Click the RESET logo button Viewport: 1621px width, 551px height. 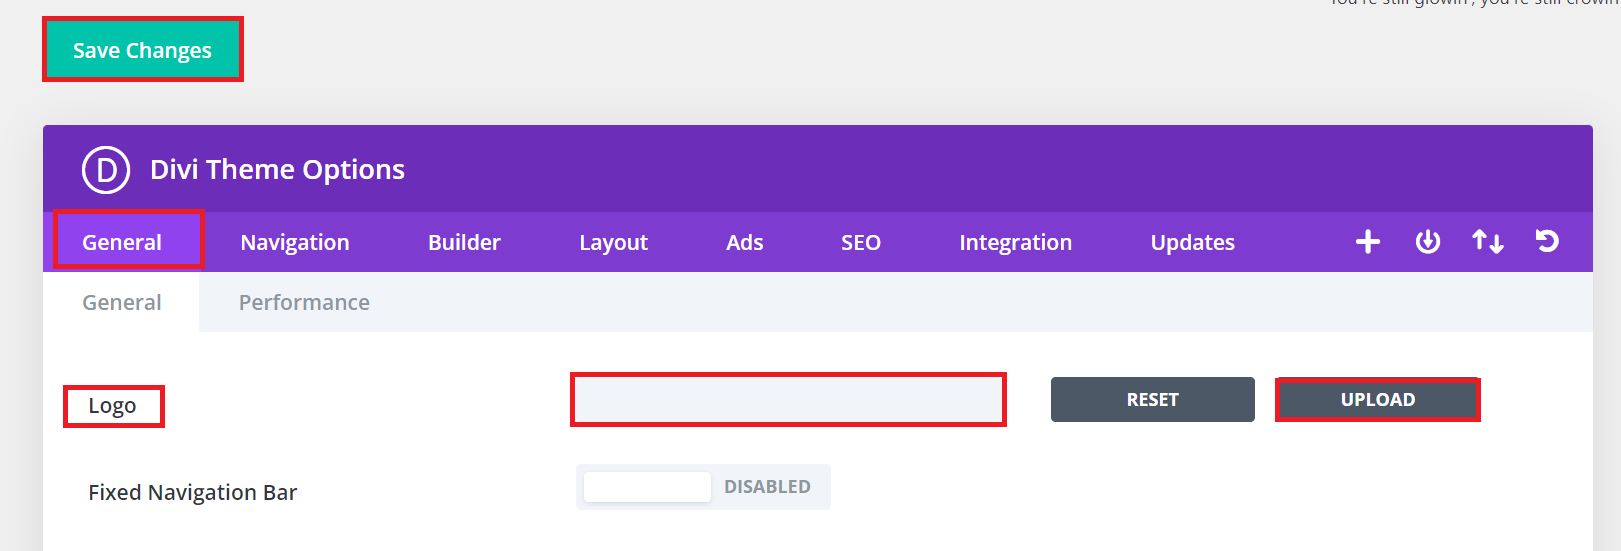click(1153, 399)
